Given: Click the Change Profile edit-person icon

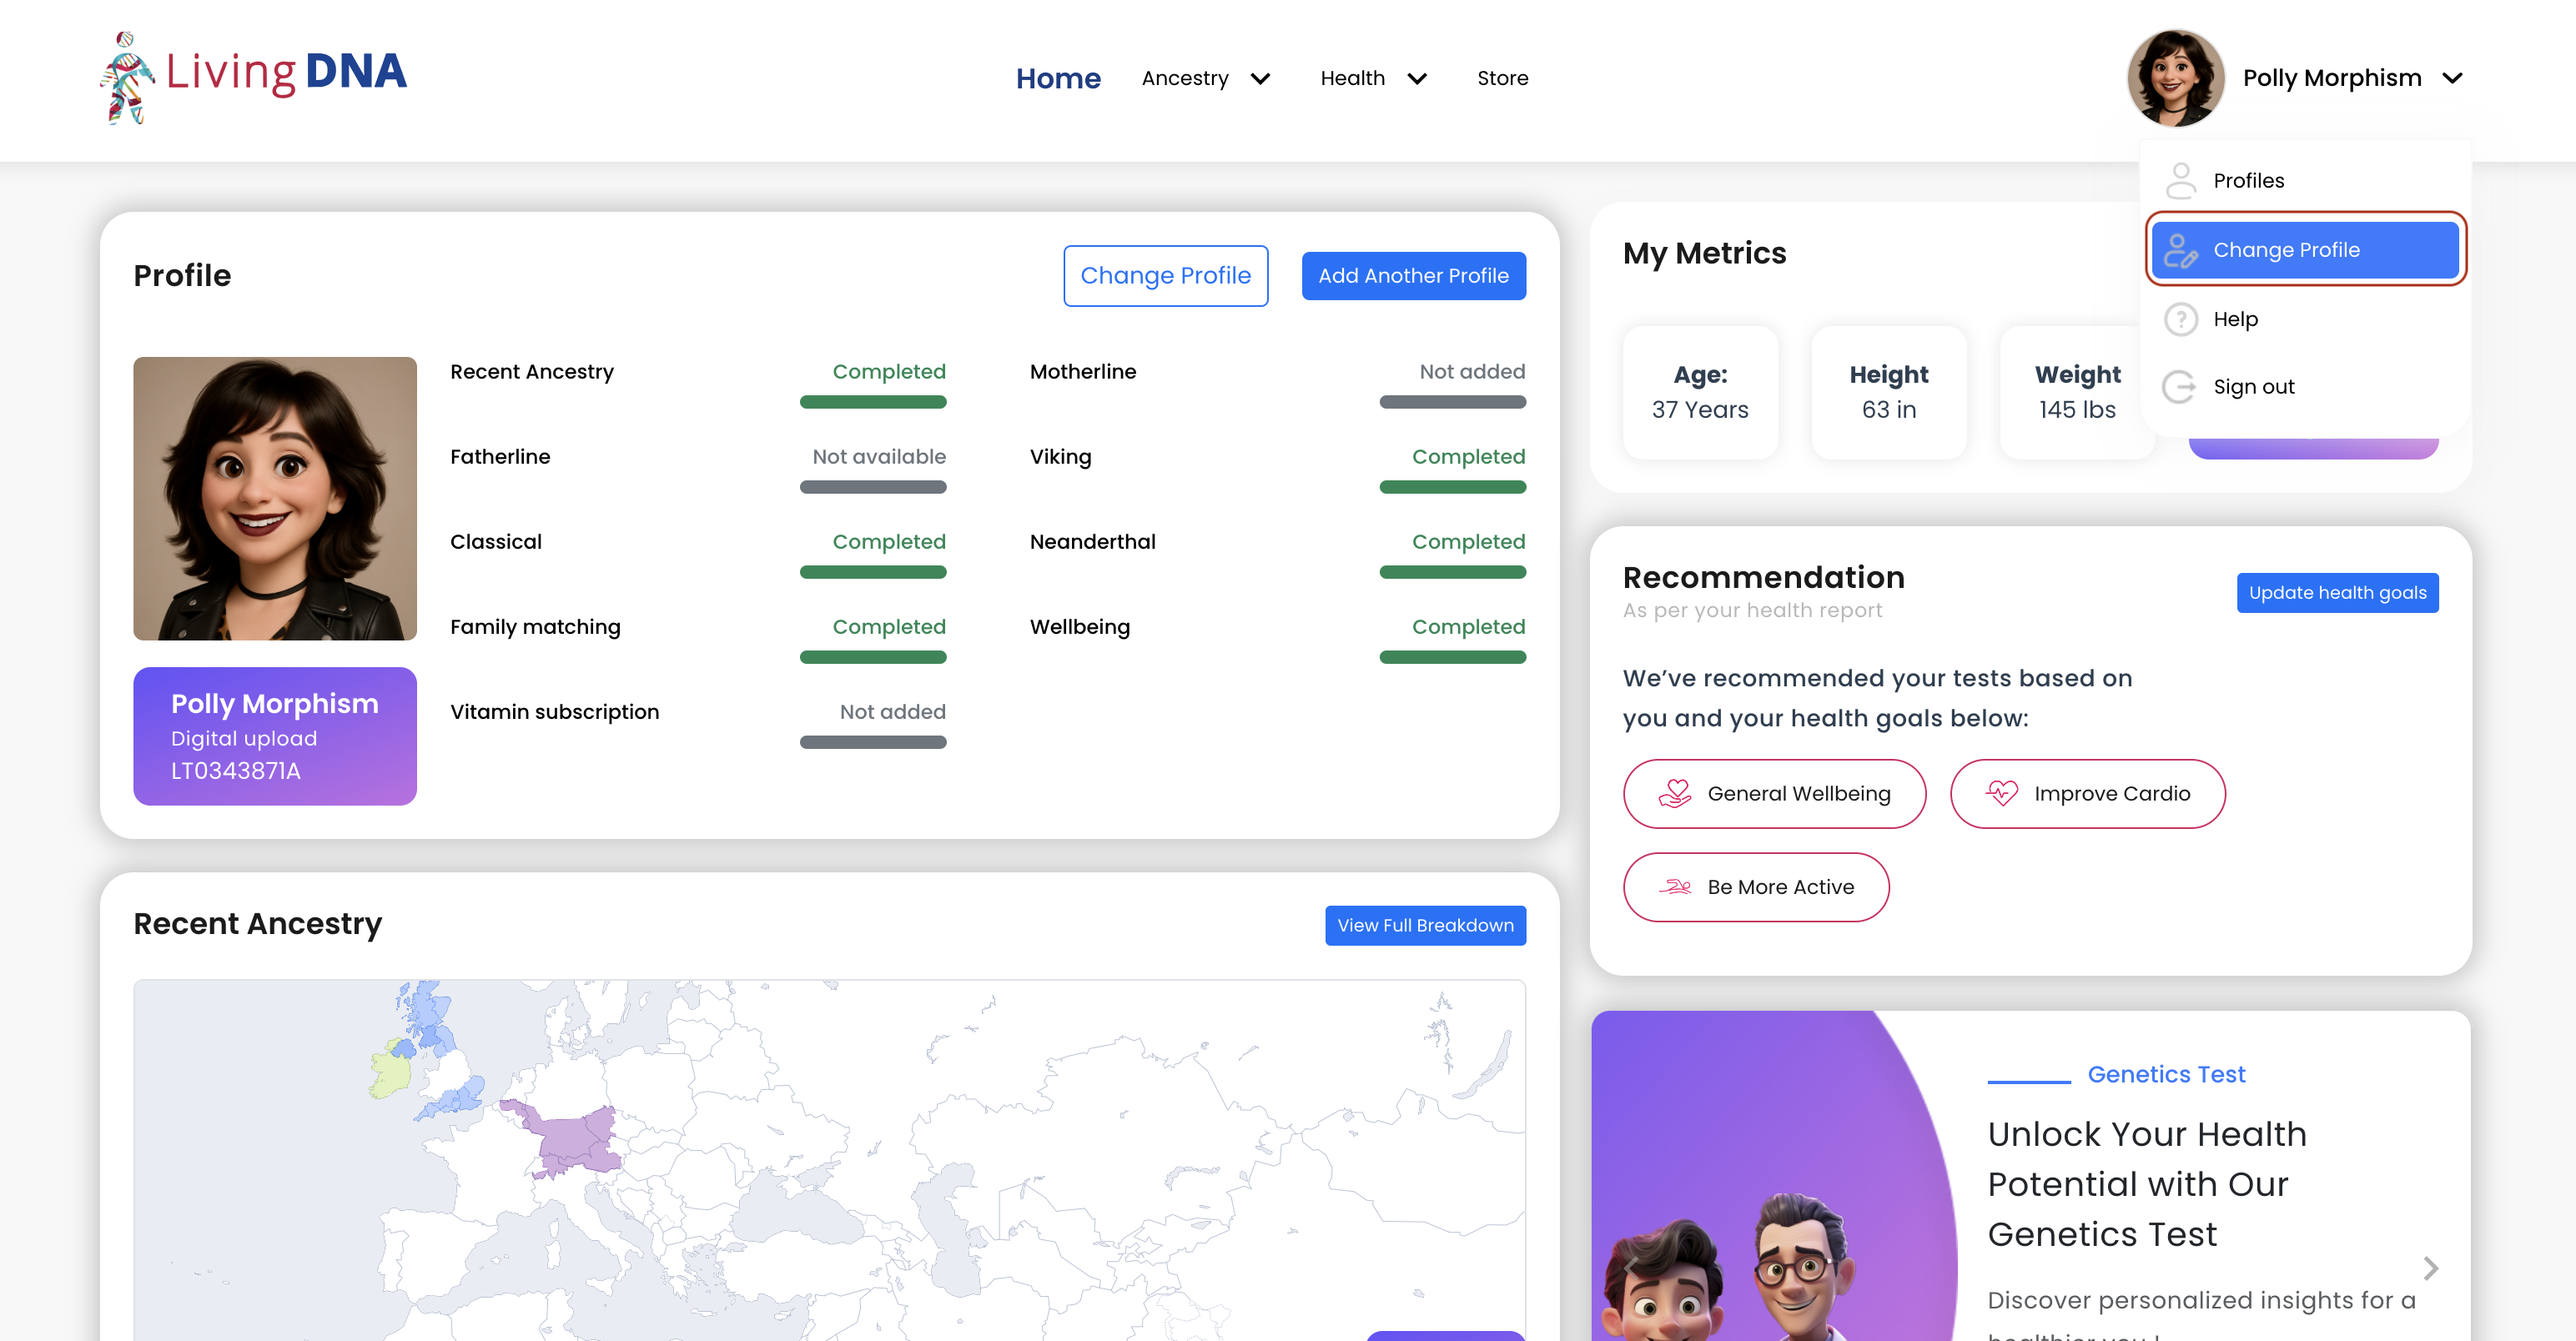Looking at the screenshot, I should pyautogui.click(x=2180, y=250).
